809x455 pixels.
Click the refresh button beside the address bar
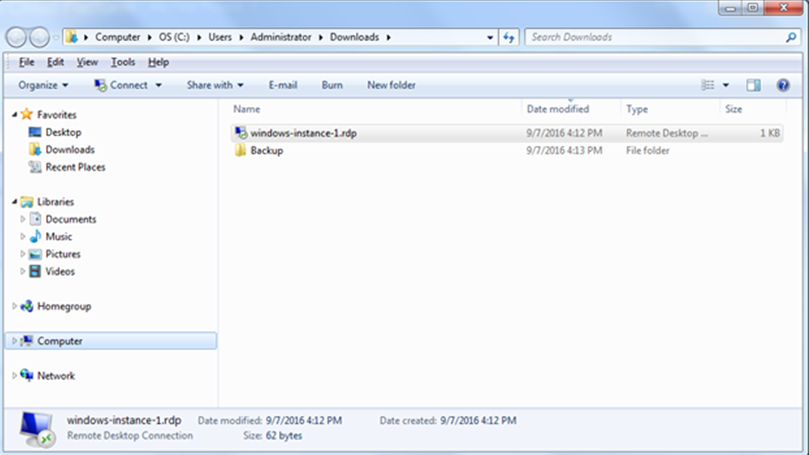point(509,37)
